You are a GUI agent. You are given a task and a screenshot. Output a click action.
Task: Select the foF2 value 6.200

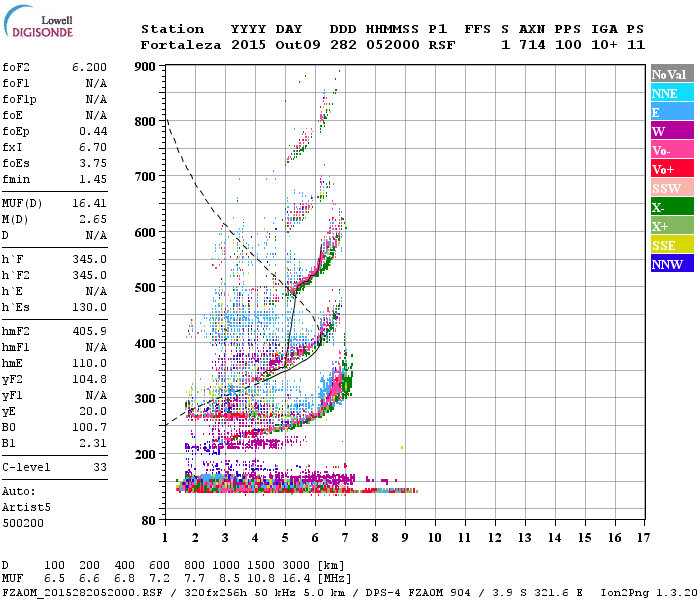[x=89, y=67]
